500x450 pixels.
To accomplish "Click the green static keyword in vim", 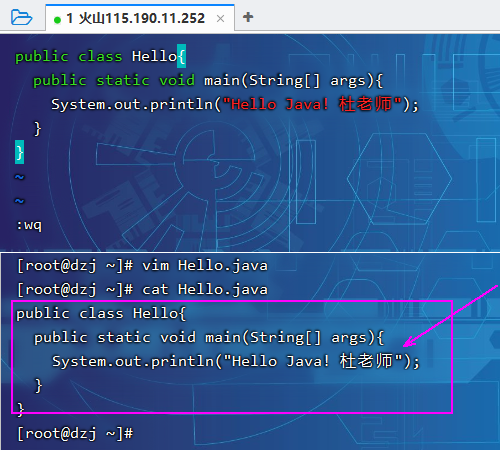I will pyautogui.click(x=123, y=80).
